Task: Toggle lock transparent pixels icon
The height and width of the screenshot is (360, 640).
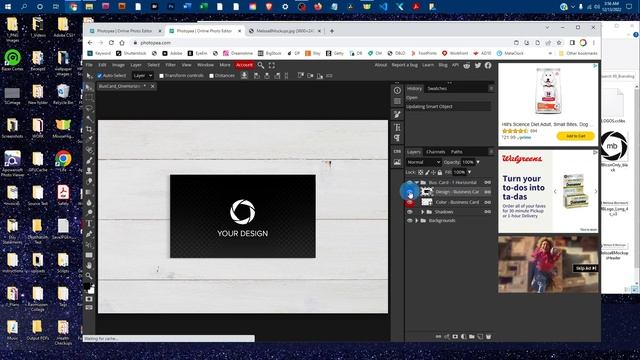Action: pos(421,172)
